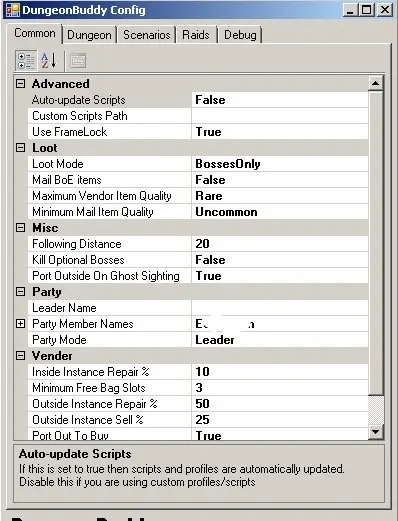Collapse the Misc category
The image size is (398, 521).
click(x=20, y=228)
